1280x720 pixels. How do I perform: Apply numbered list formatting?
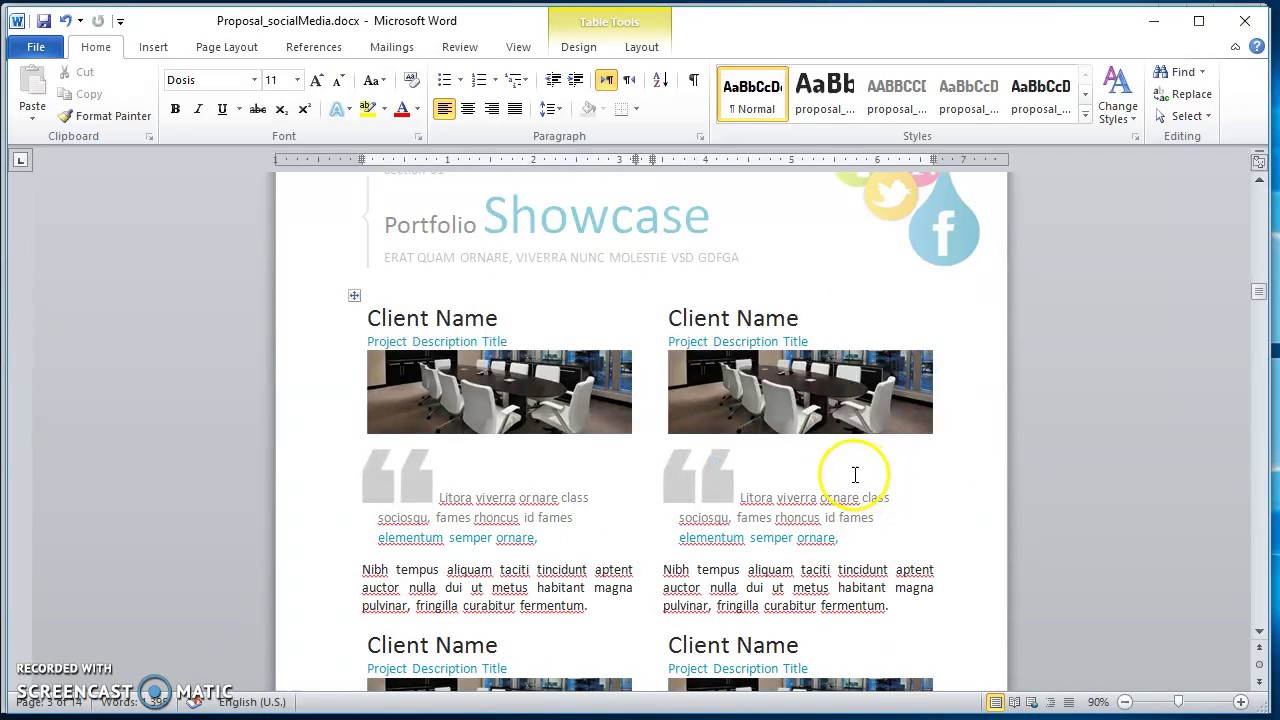[479, 80]
